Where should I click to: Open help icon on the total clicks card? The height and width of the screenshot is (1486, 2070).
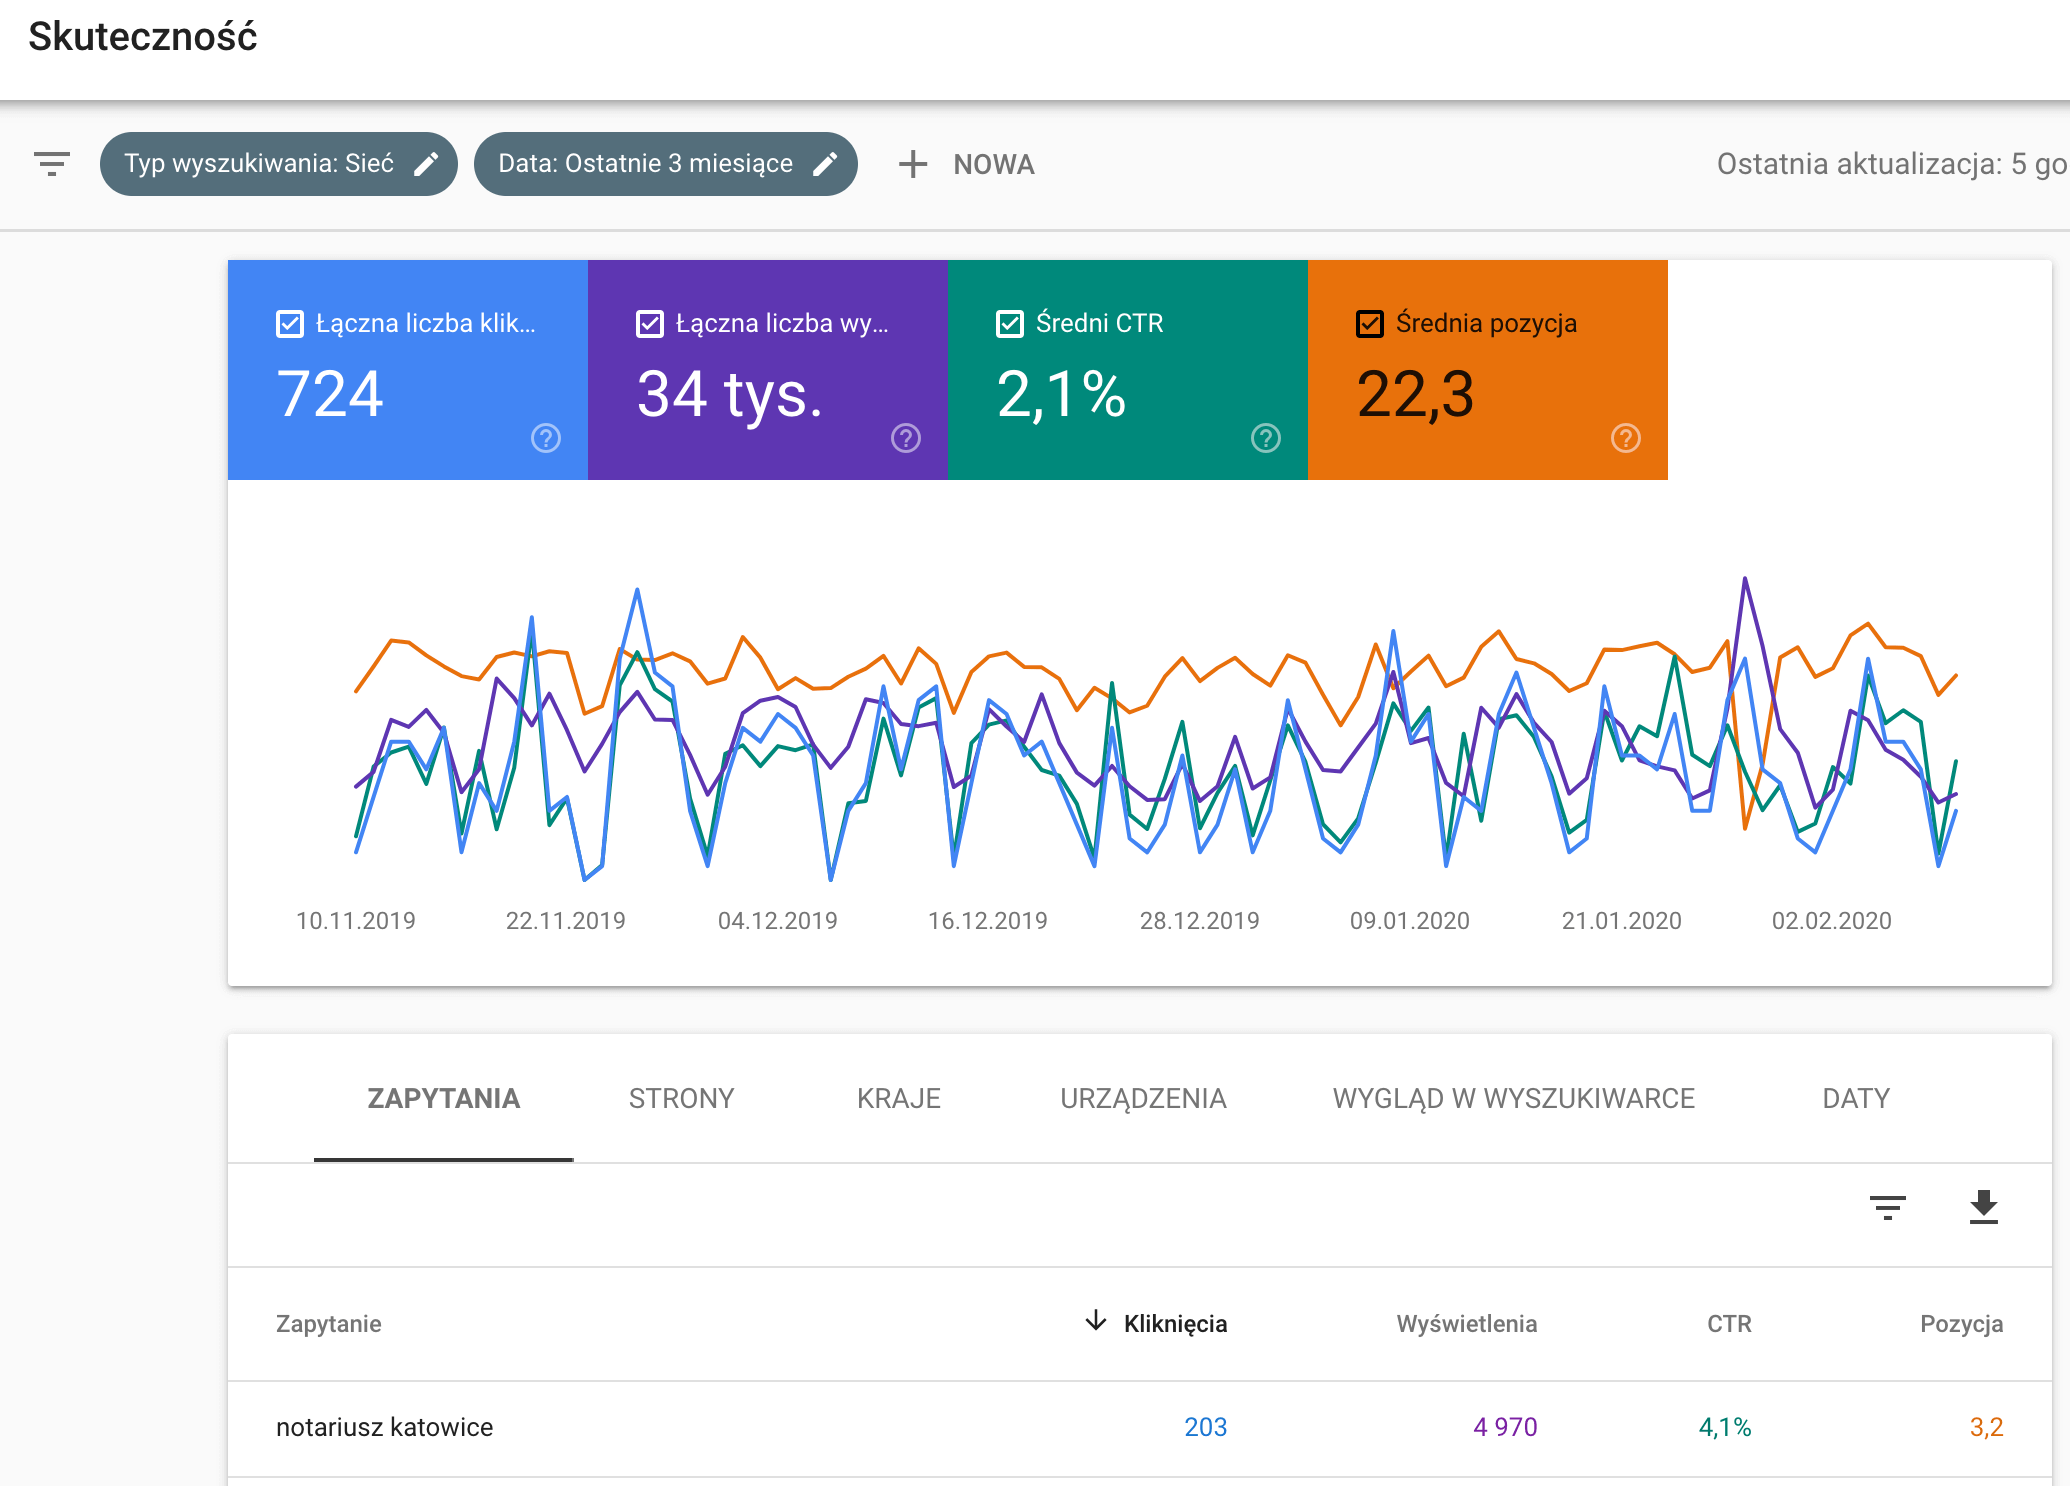(546, 438)
